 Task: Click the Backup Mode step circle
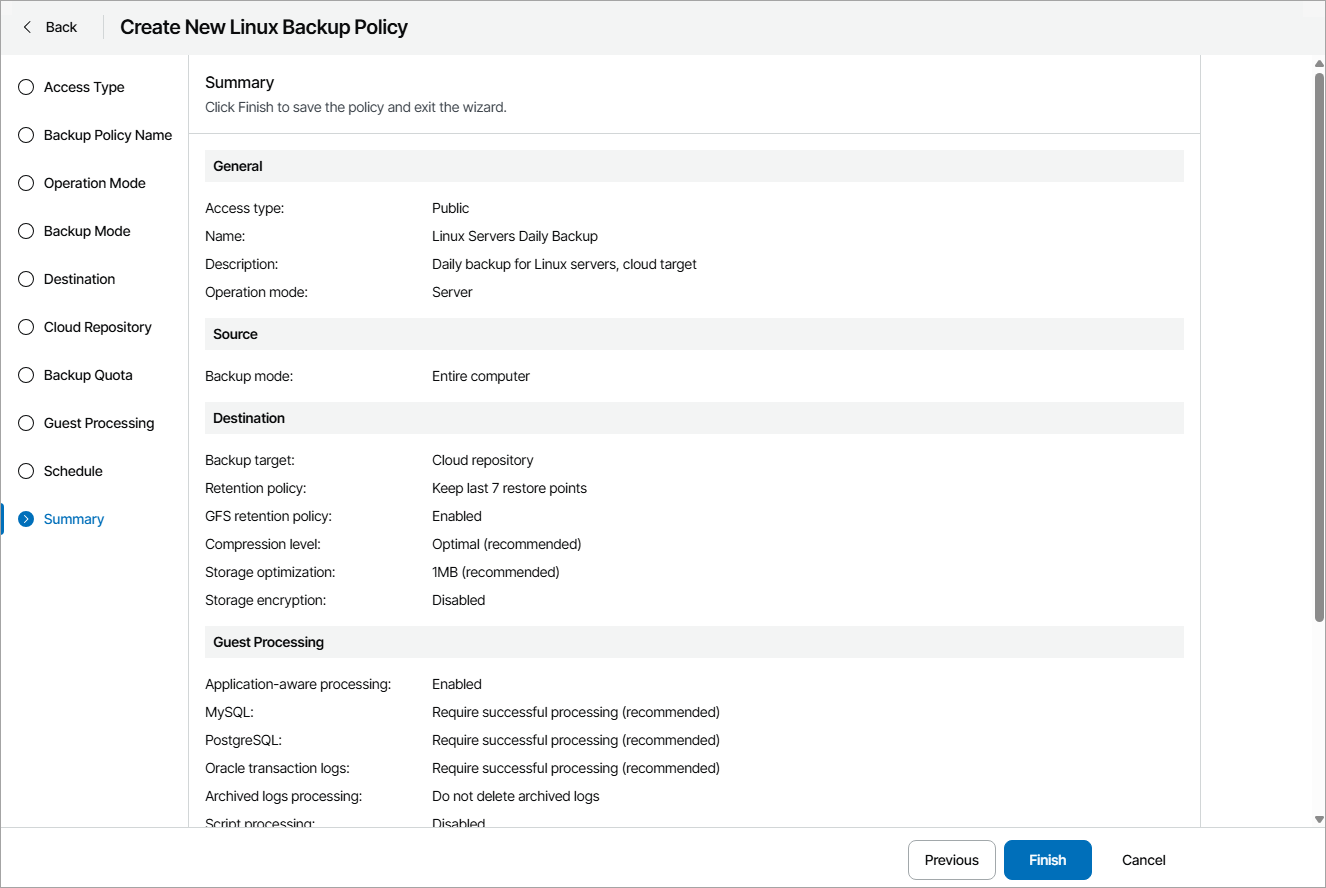point(26,231)
